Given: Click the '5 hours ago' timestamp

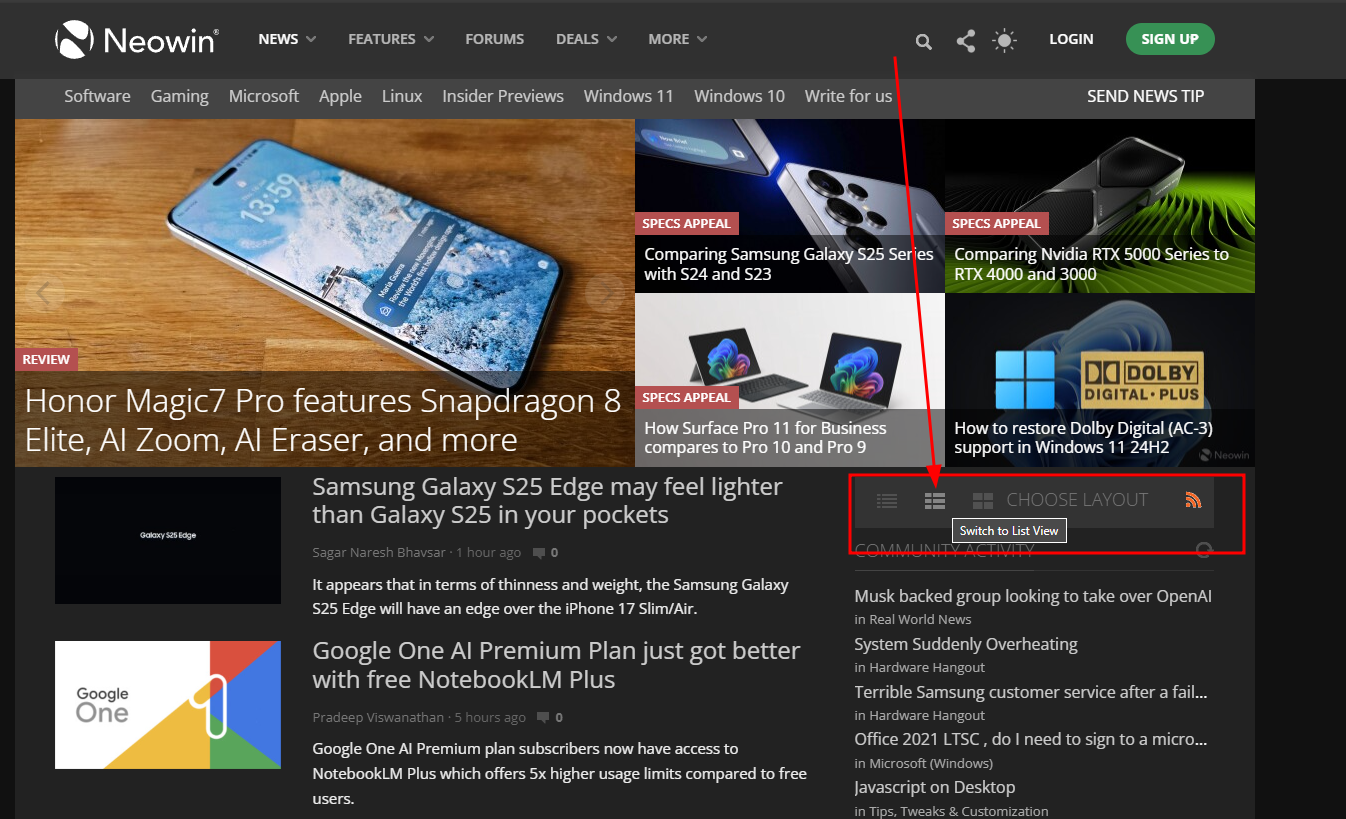Looking at the screenshot, I should [490, 717].
